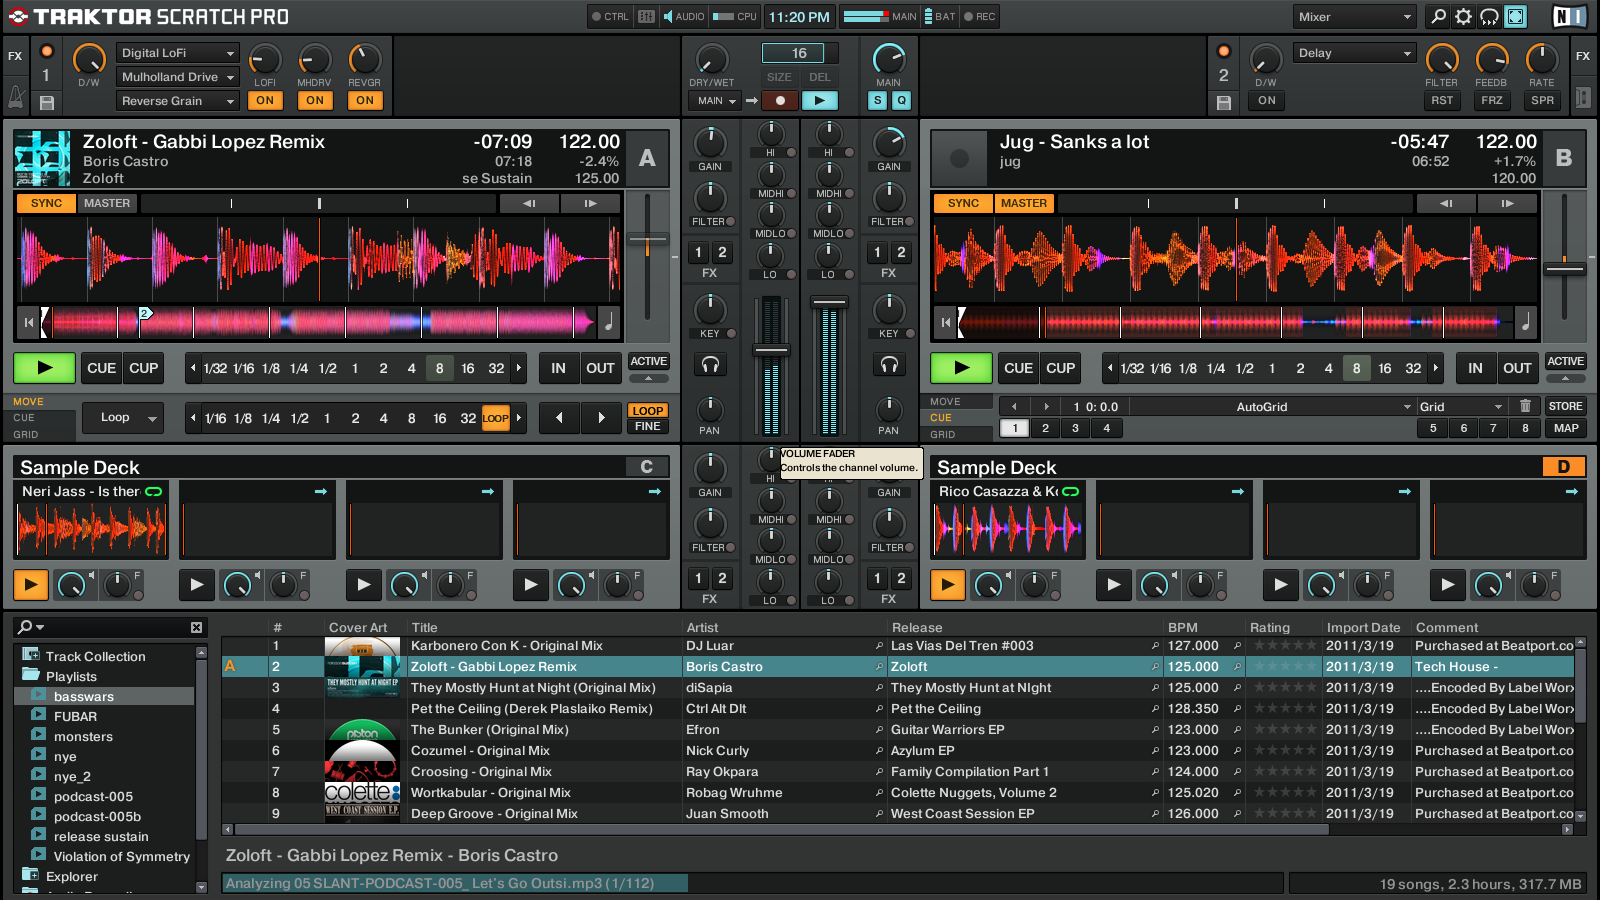The width and height of the screenshot is (1600, 900).
Task: Click CUP button on Deck B
Action: [1060, 368]
